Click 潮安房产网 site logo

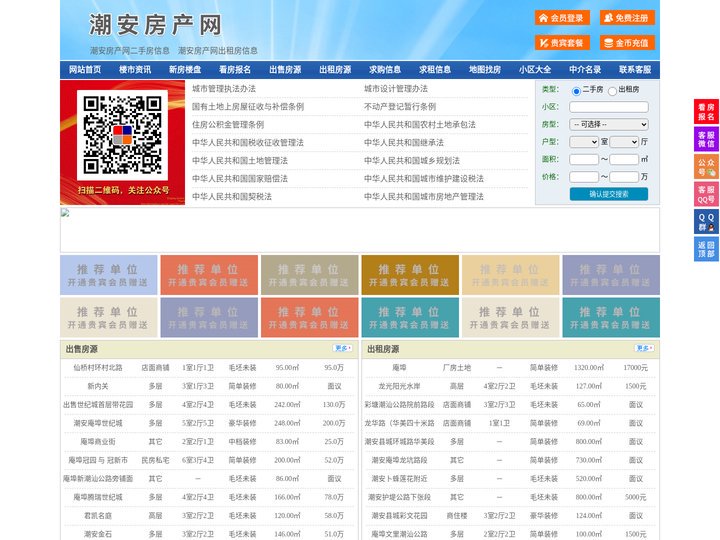pyautogui.click(x=155, y=25)
